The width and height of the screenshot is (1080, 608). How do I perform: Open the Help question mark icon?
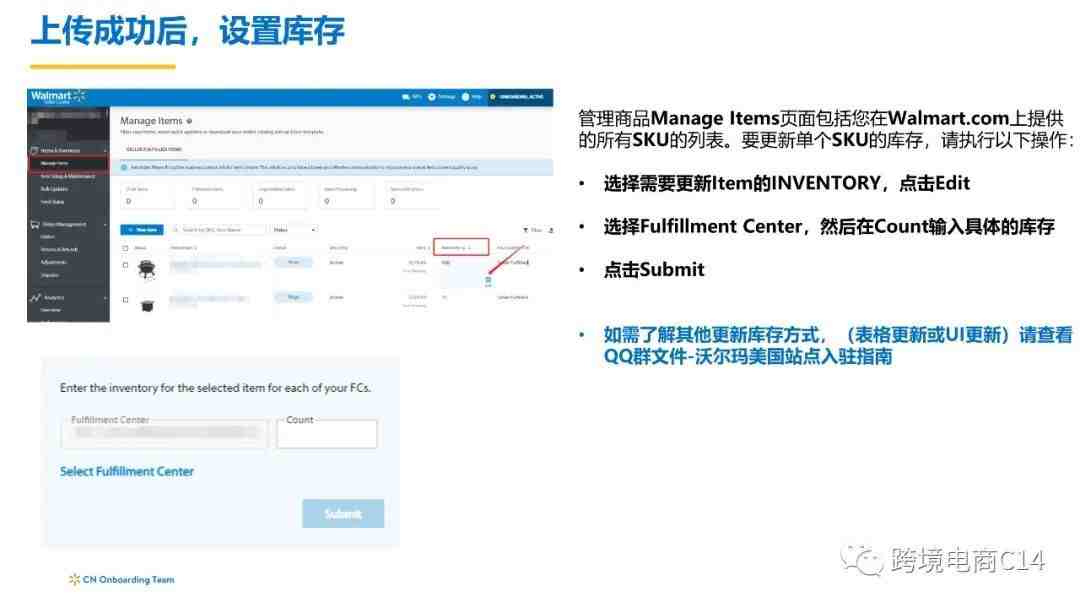pyautogui.click(x=466, y=97)
